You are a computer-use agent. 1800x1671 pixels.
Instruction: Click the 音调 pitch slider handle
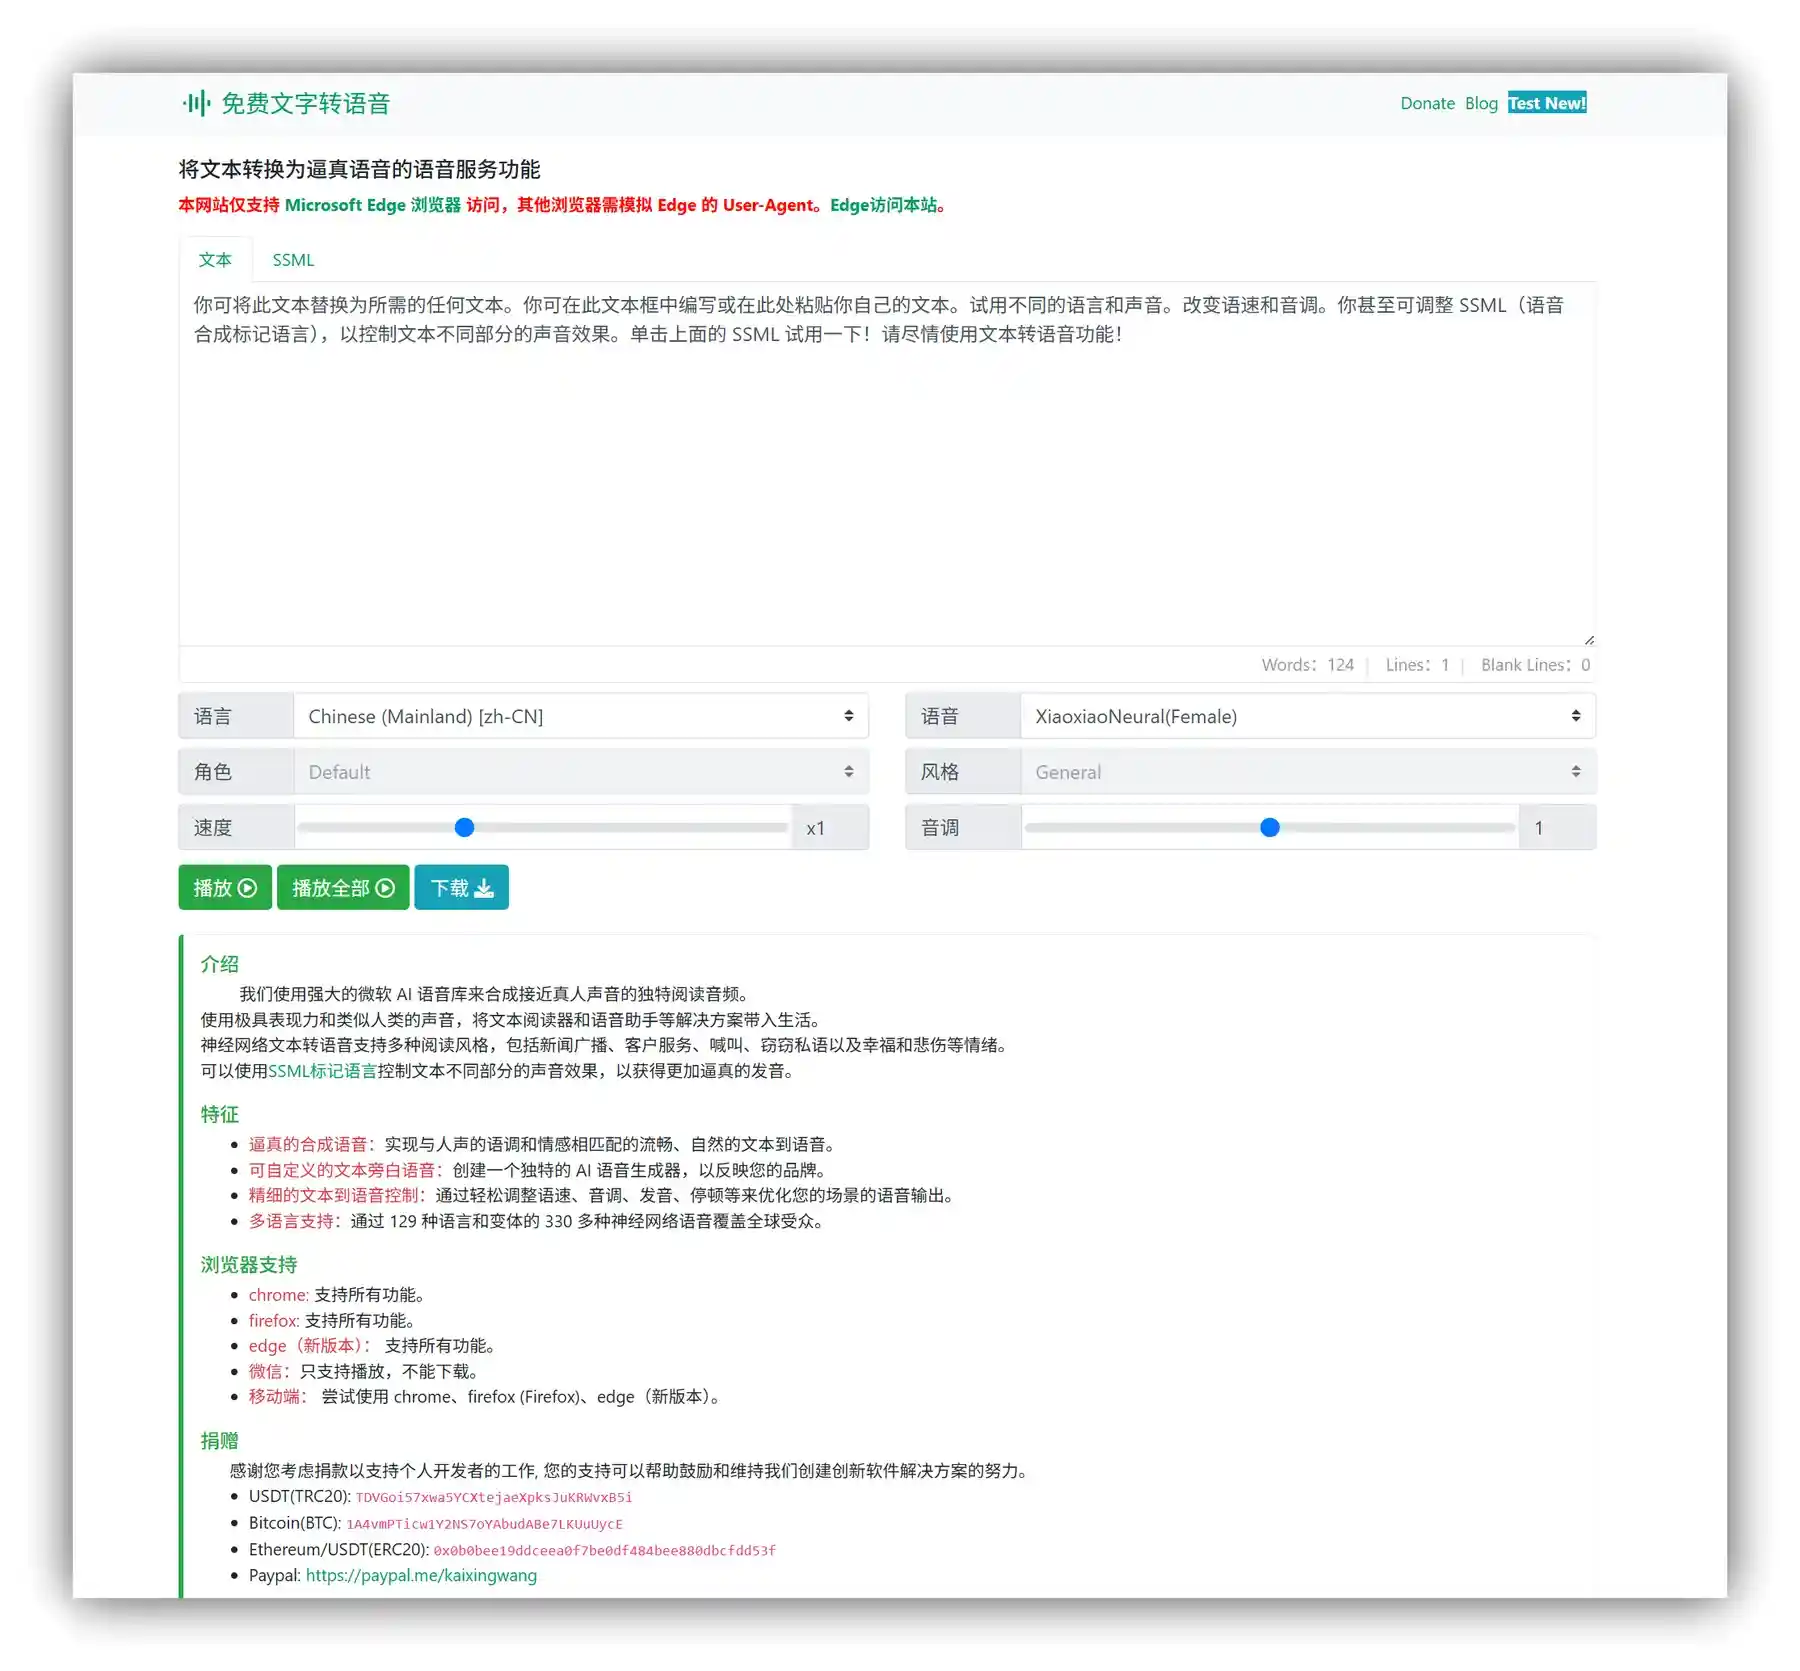point(1270,828)
